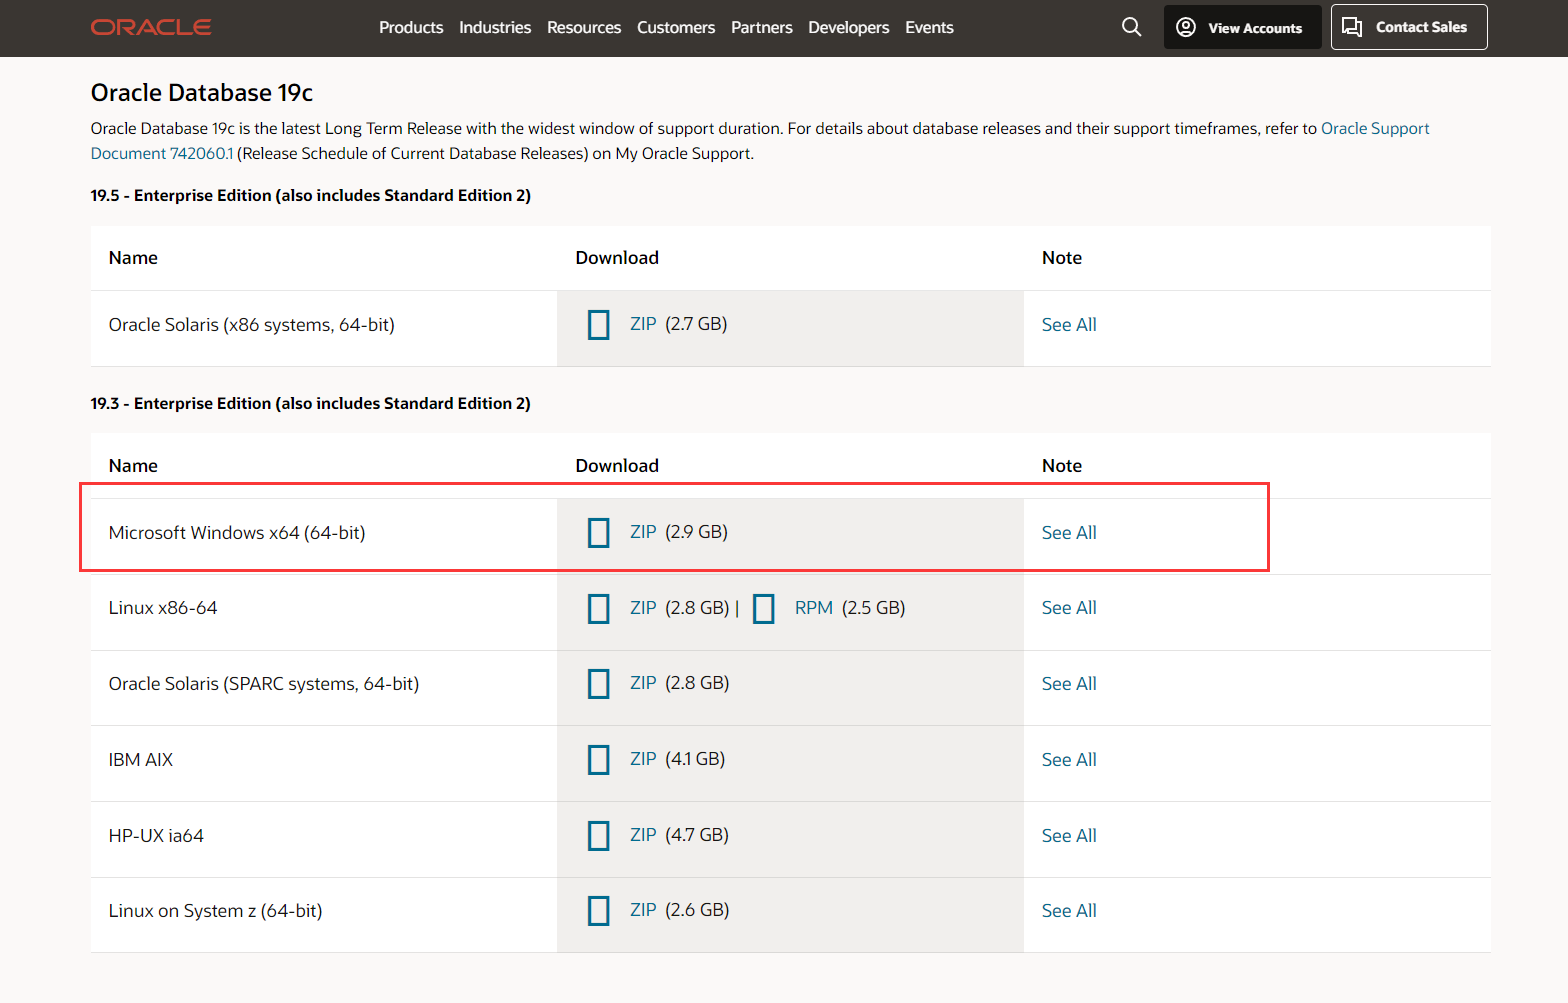Click the 19.5 Enterprise Edition heading
1568x1003 pixels.
pyautogui.click(x=311, y=196)
